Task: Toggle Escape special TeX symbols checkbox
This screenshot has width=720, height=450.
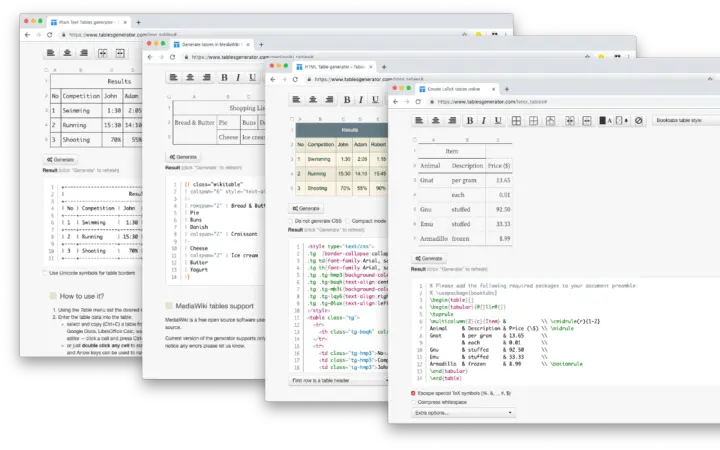Action: point(413,393)
